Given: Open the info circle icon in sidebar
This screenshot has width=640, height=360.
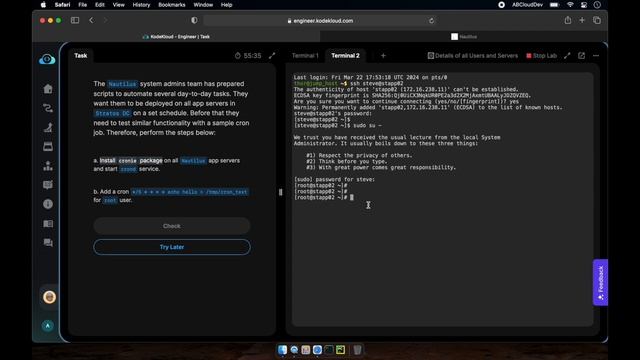Looking at the screenshot, I should (x=48, y=204).
